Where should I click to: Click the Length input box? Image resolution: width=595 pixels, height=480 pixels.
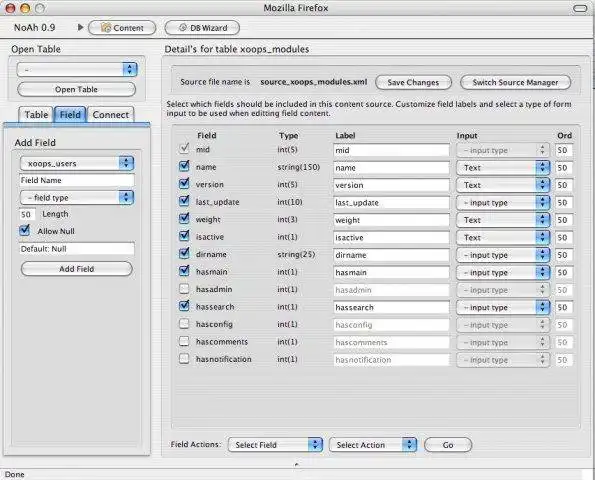tap(27, 214)
